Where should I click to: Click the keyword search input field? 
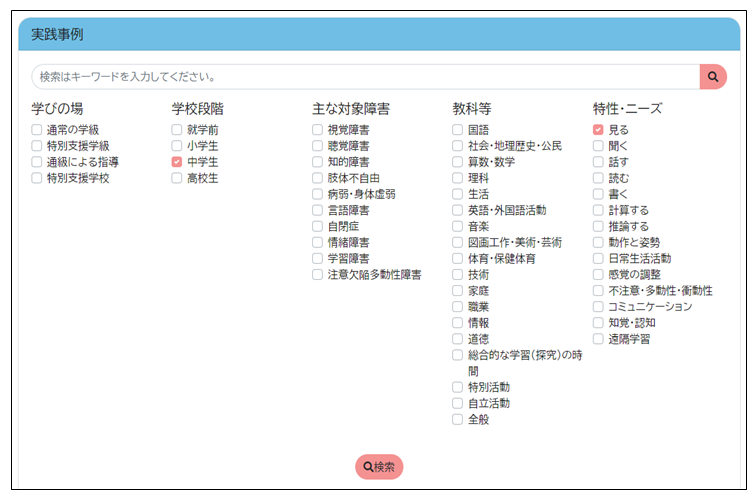click(365, 77)
